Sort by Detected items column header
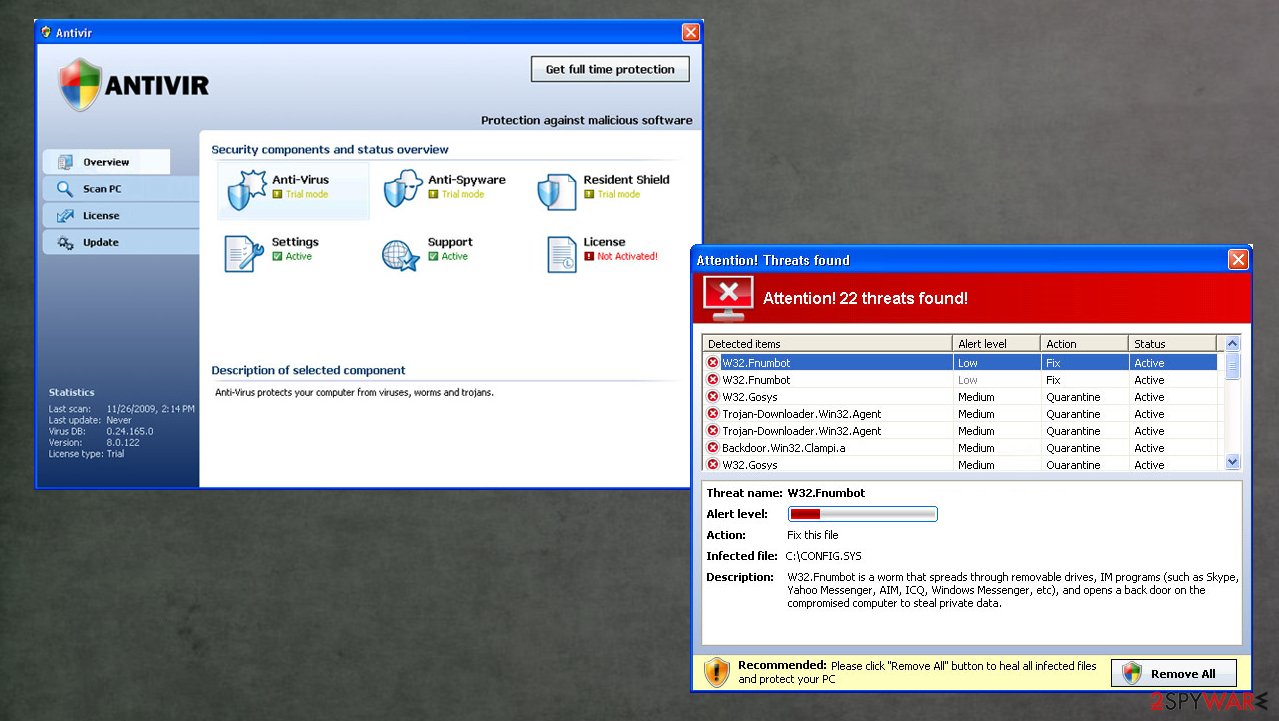 tap(827, 344)
